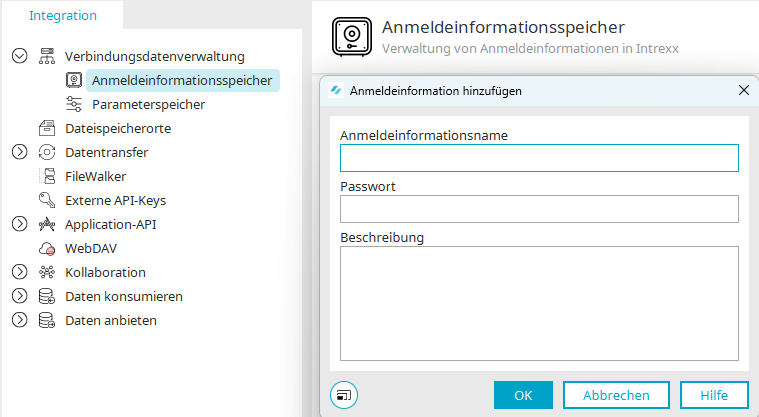Confirm the dialog with OK
This screenshot has height=417, width=759.
(523, 395)
